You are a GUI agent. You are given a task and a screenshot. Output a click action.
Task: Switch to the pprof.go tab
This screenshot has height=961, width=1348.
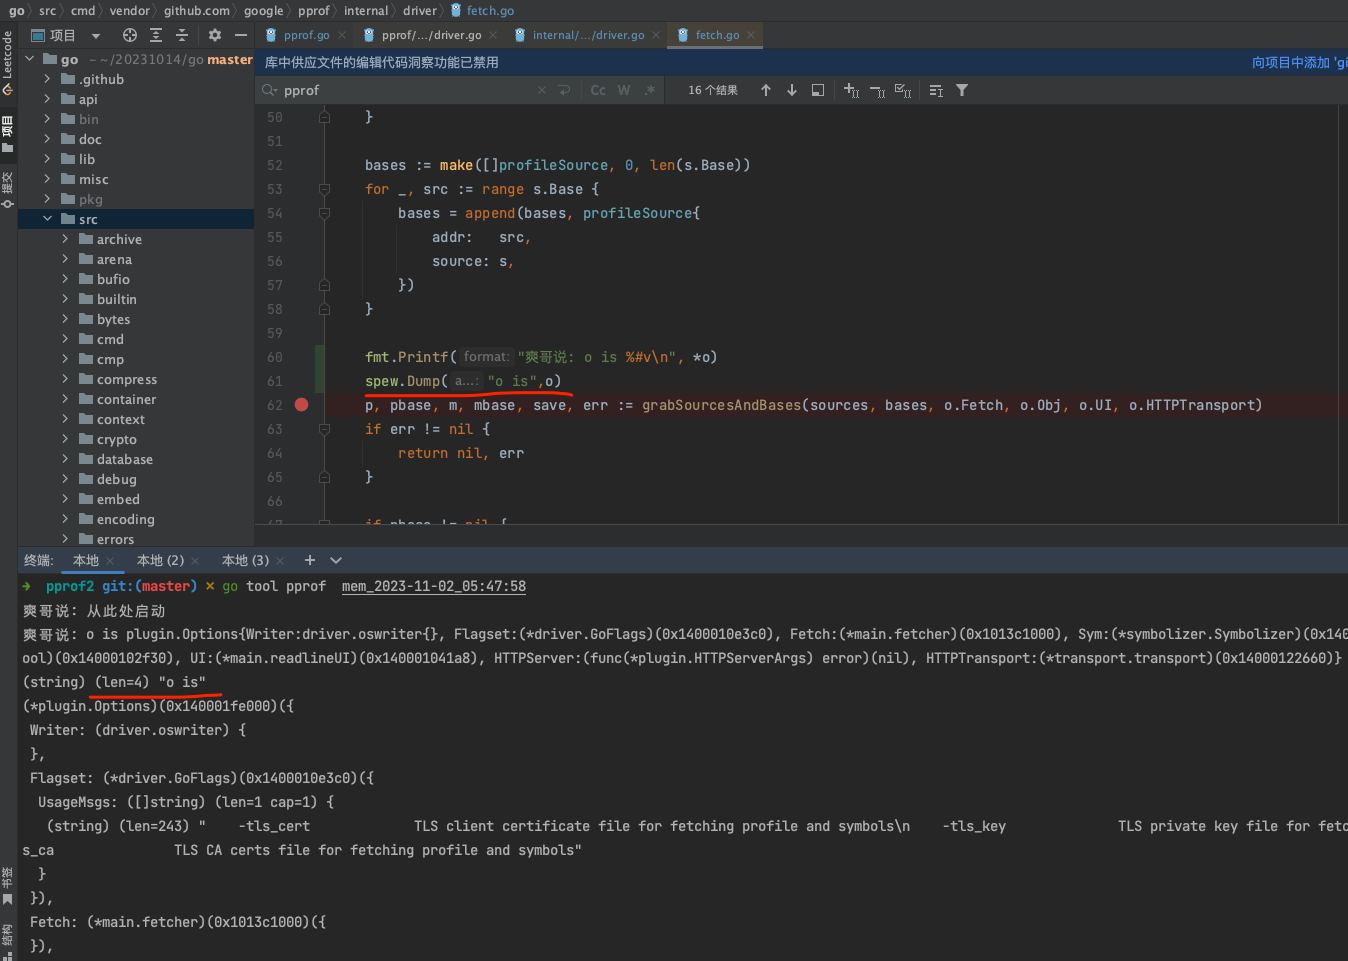click(x=305, y=35)
